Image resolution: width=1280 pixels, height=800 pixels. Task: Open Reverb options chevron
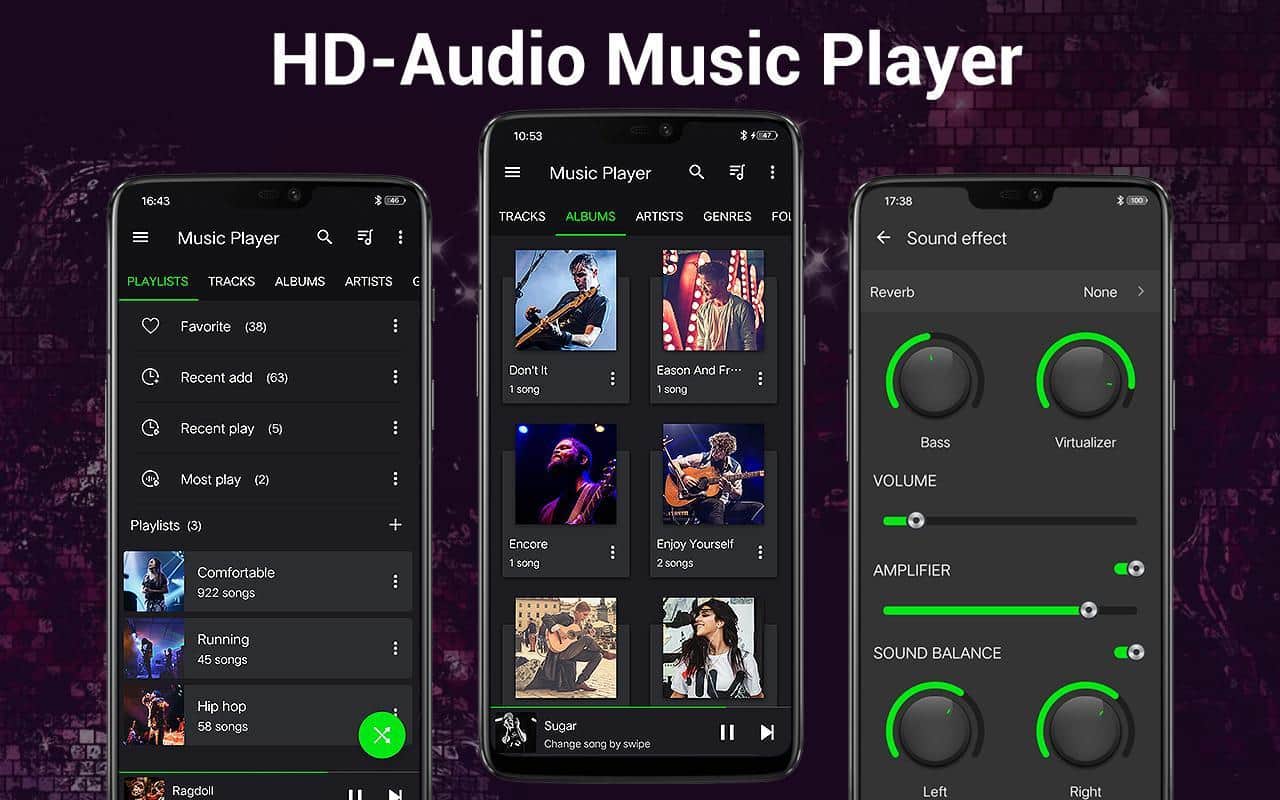(1140, 292)
